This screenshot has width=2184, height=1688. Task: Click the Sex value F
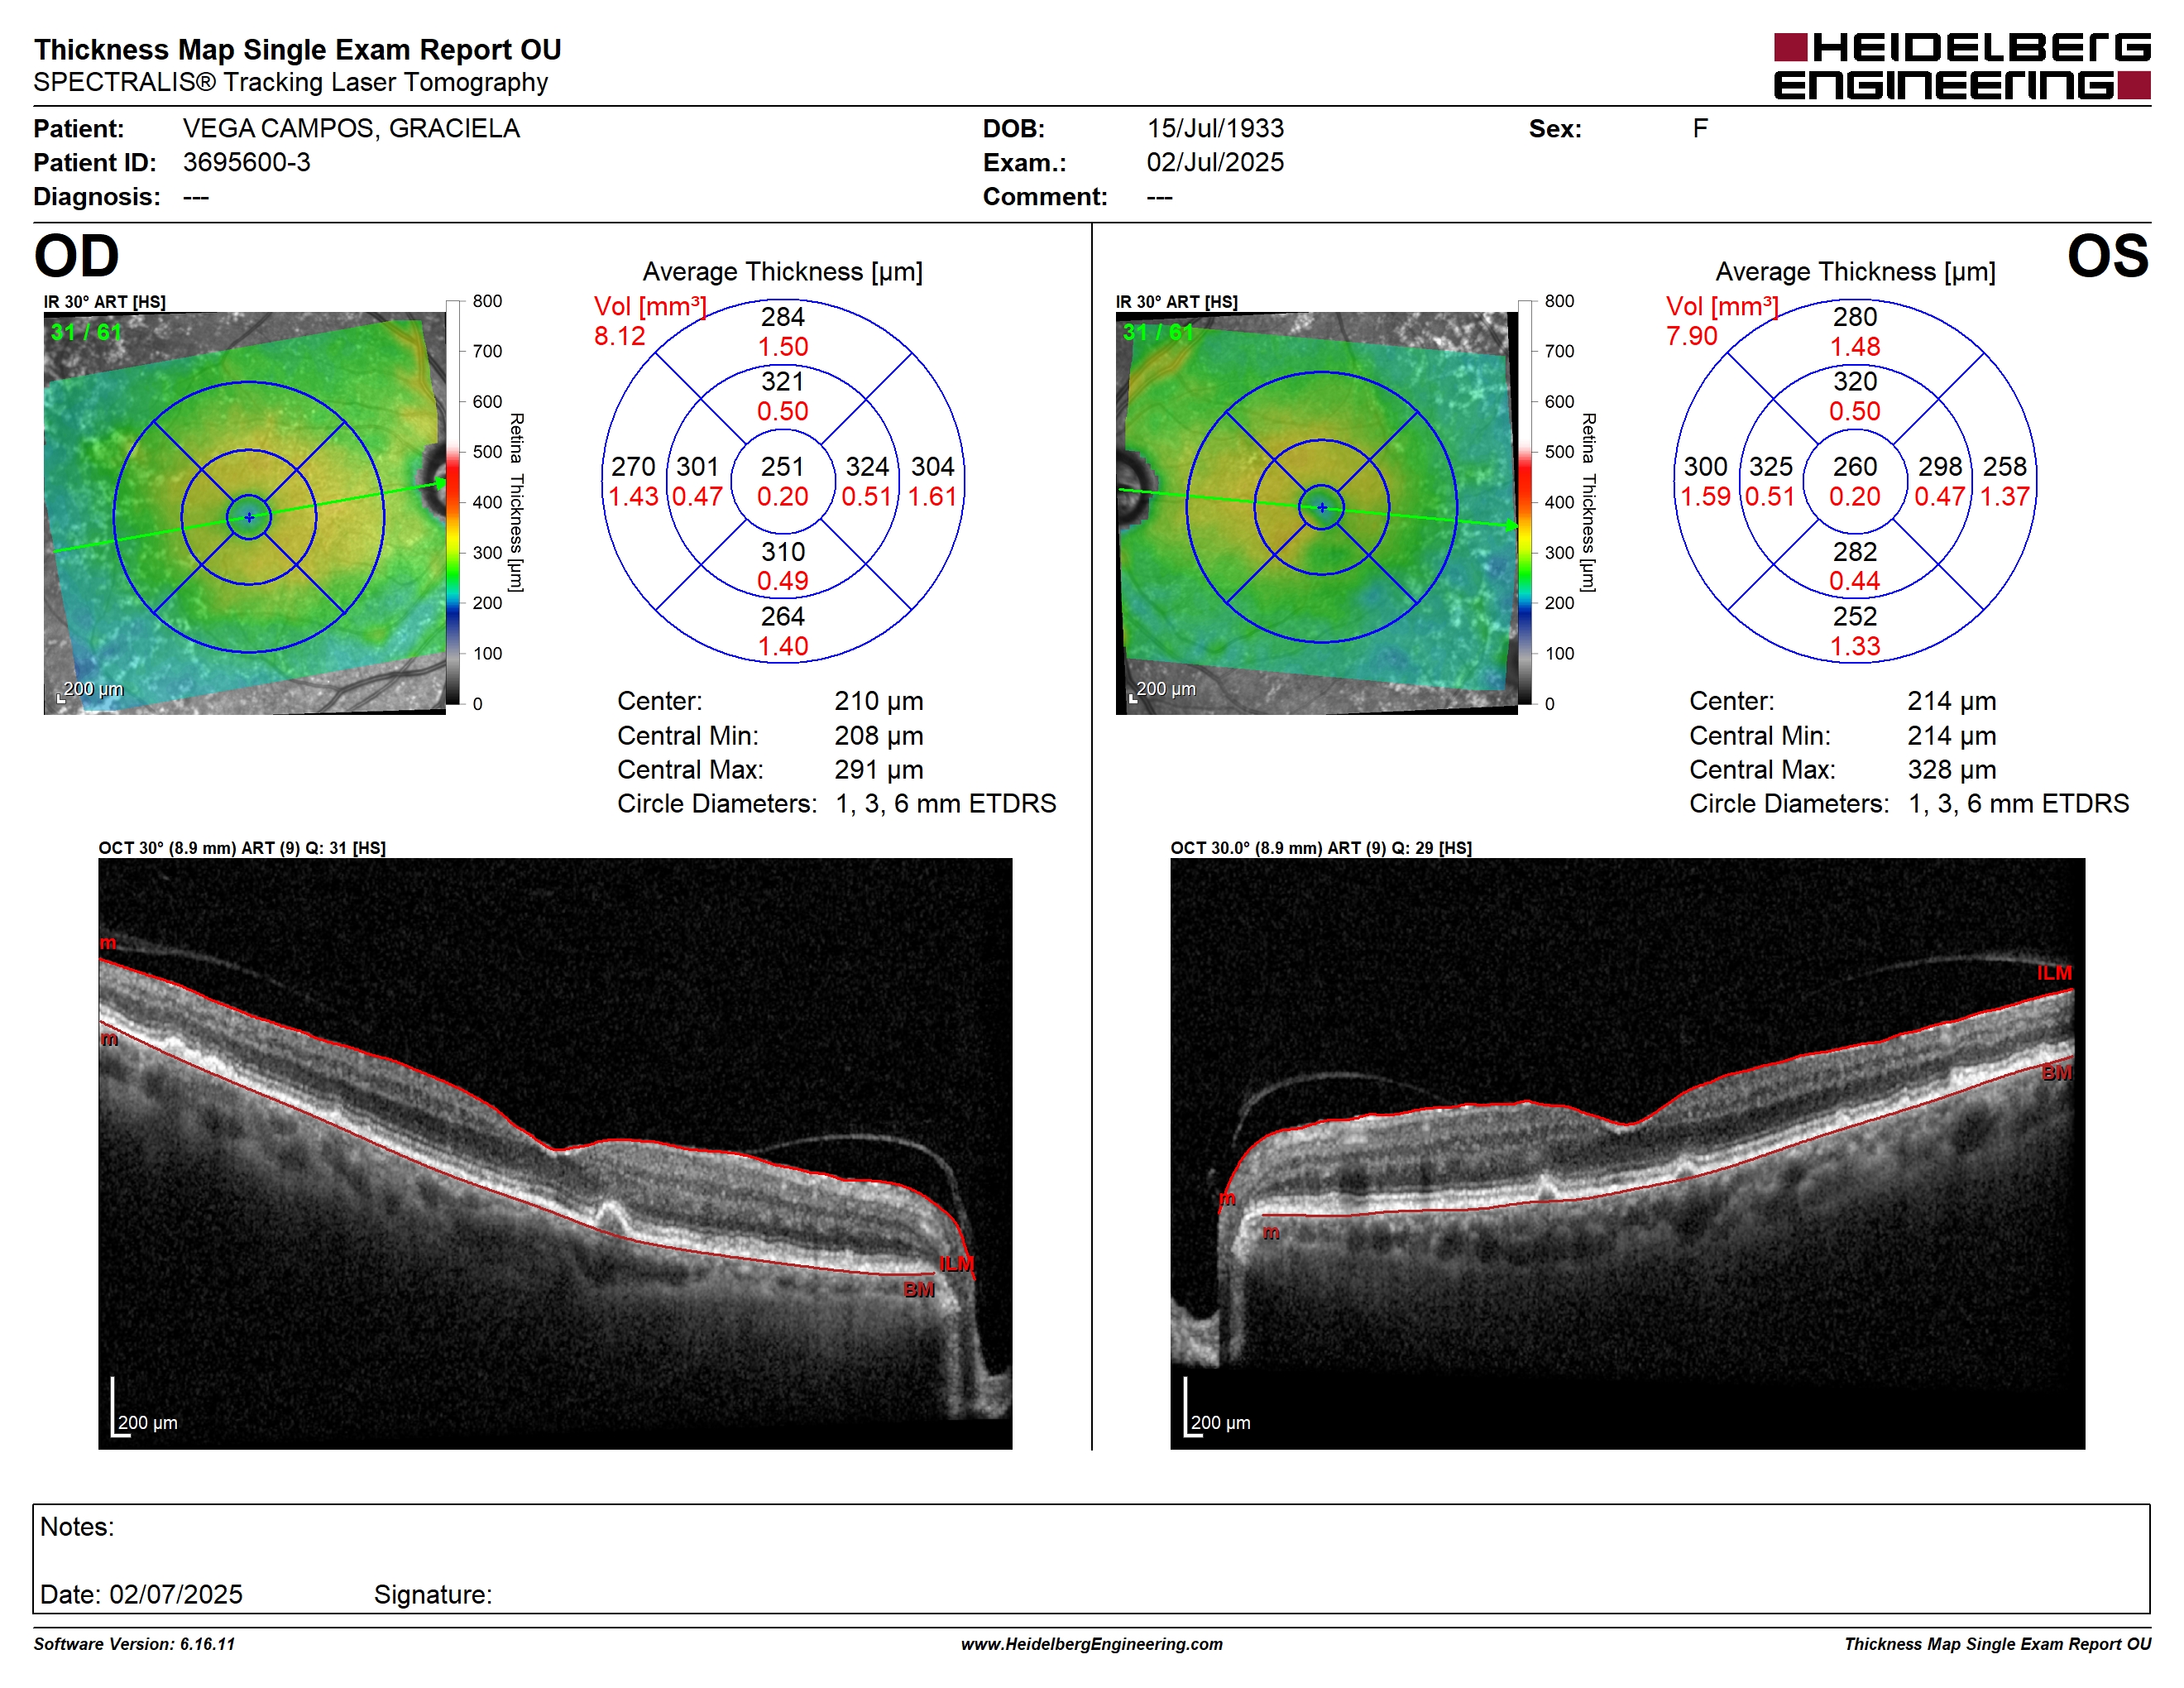[x=1700, y=128]
